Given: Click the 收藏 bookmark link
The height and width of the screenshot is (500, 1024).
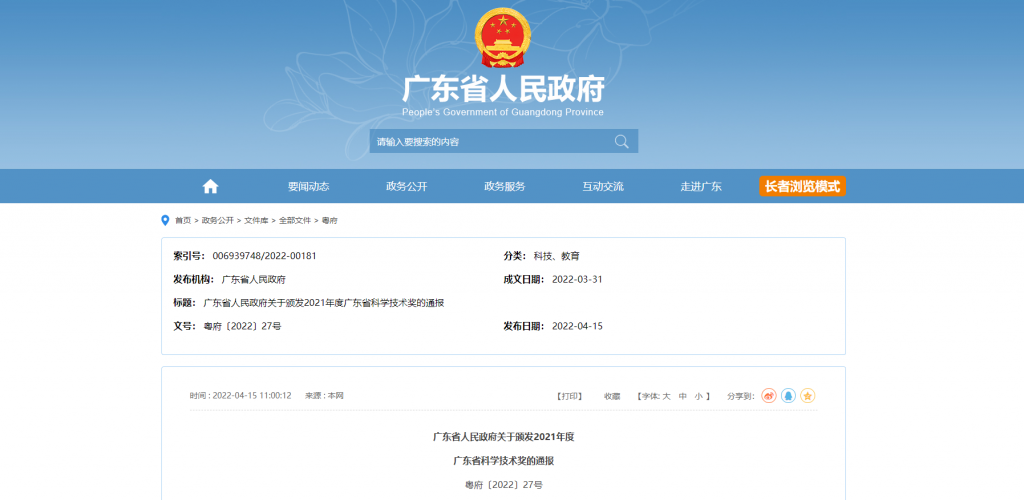Looking at the screenshot, I should coord(611,396).
